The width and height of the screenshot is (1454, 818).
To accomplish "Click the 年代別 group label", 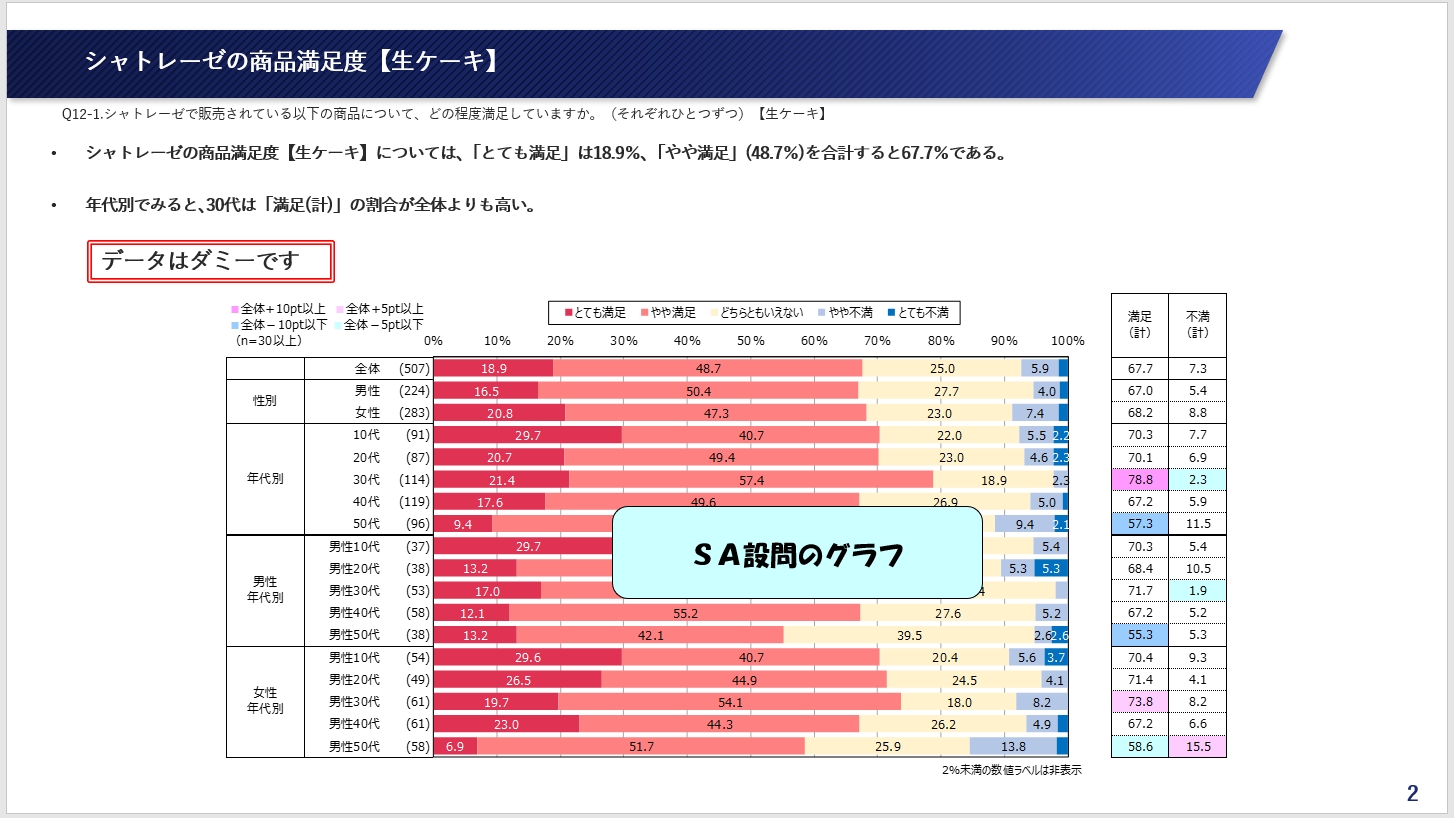I will 265,479.
